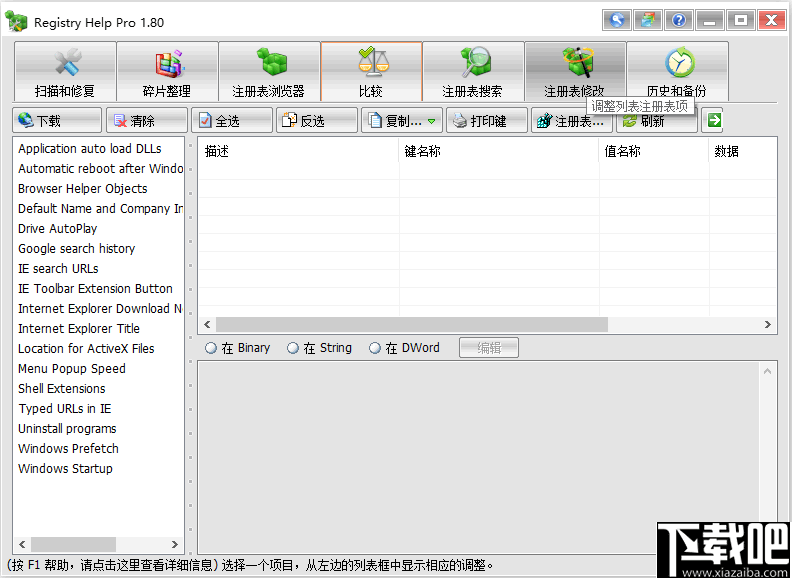This screenshot has height=578, width=792.
Task: Select Uninstall programs item
Action: tap(98, 428)
